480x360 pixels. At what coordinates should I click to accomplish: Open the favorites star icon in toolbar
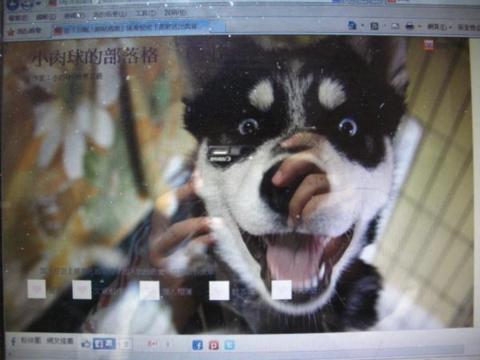(11, 32)
